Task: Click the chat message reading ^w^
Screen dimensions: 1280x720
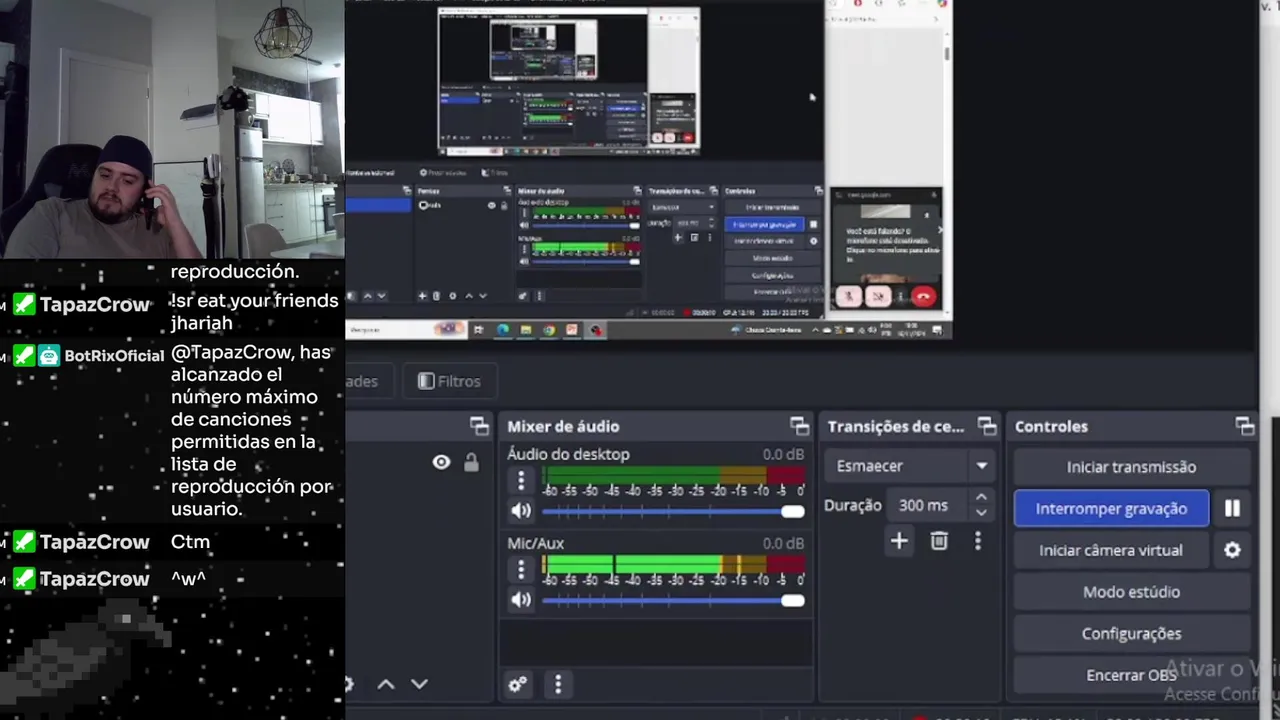Action: coord(188,579)
